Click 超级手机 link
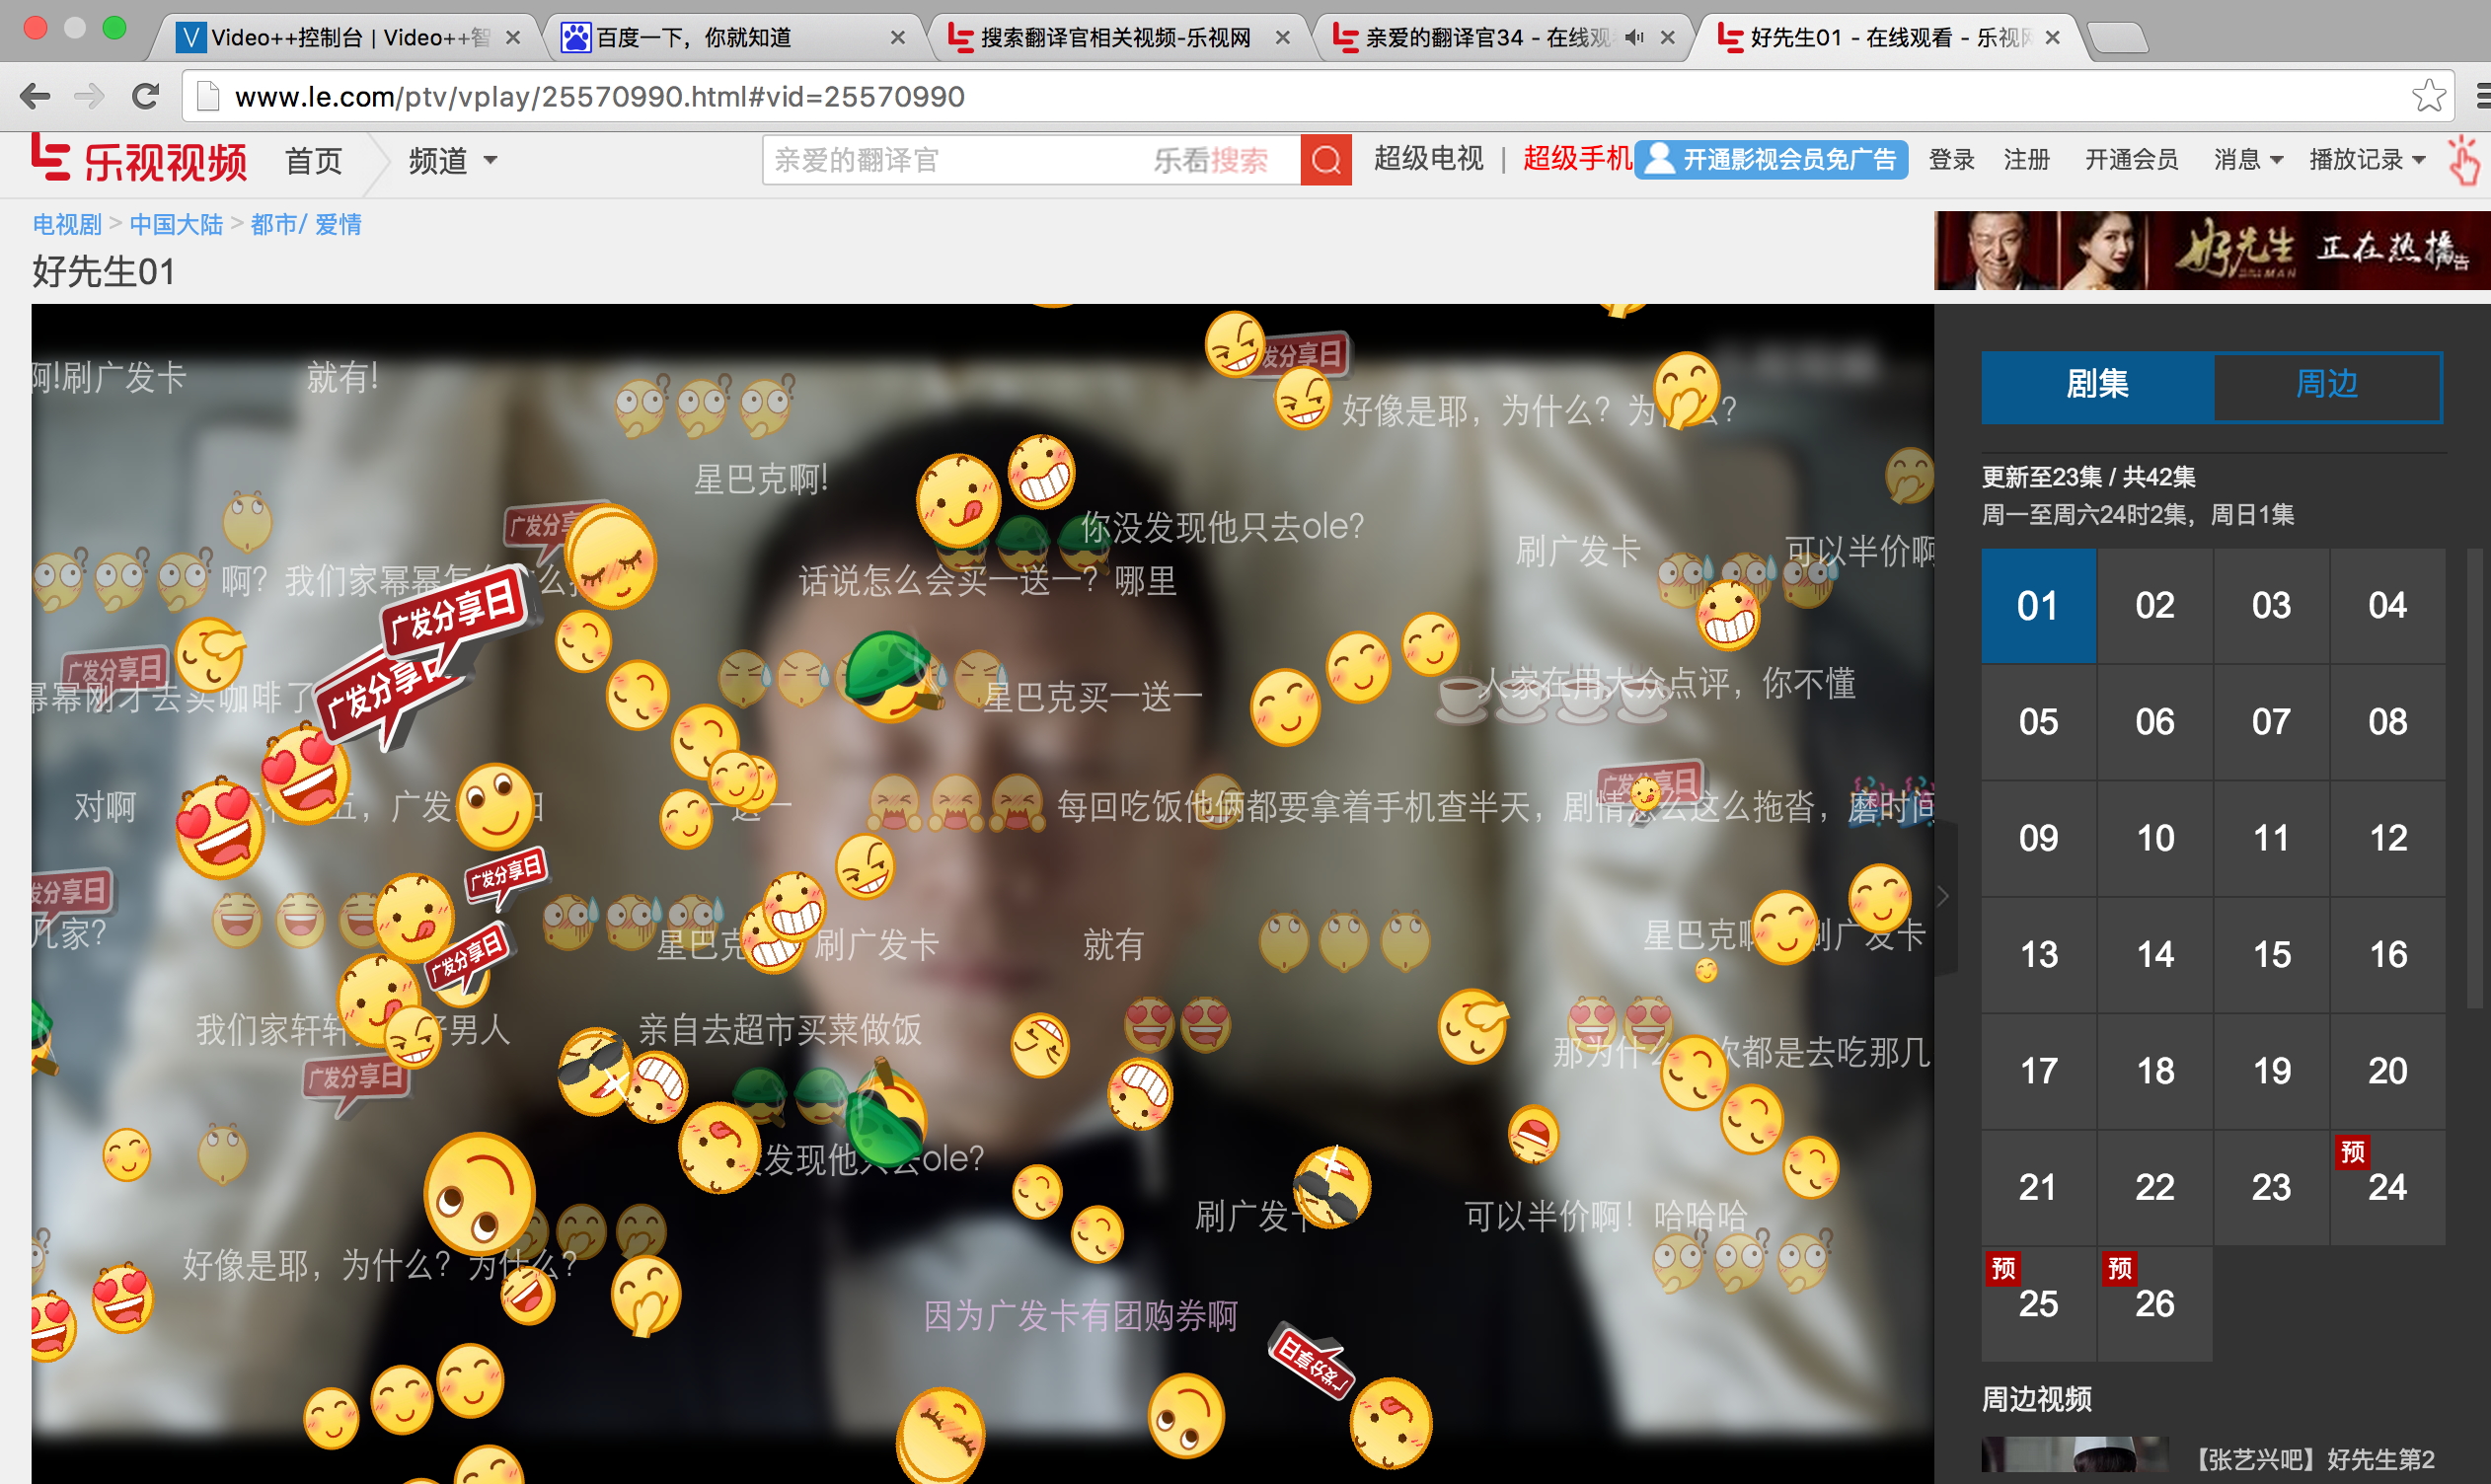The width and height of the screenshot is (2491, 1484). click(1577, 158)
